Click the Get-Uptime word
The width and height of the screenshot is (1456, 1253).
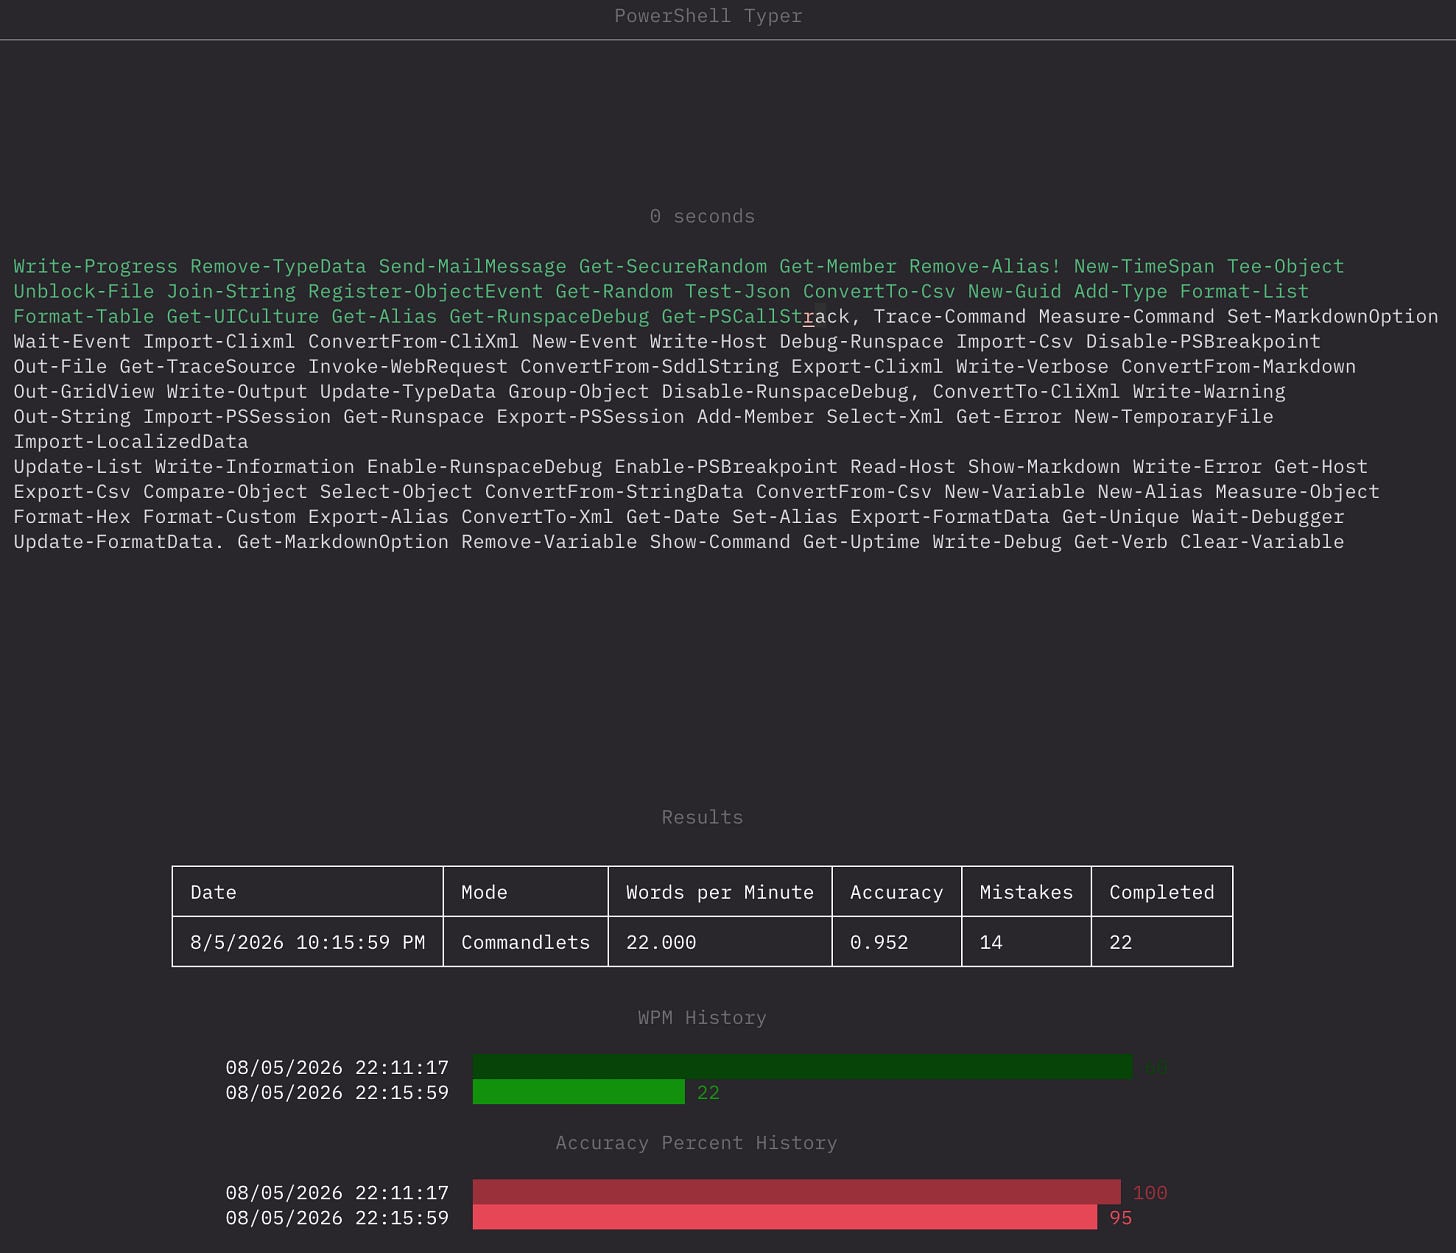(861, 542)
